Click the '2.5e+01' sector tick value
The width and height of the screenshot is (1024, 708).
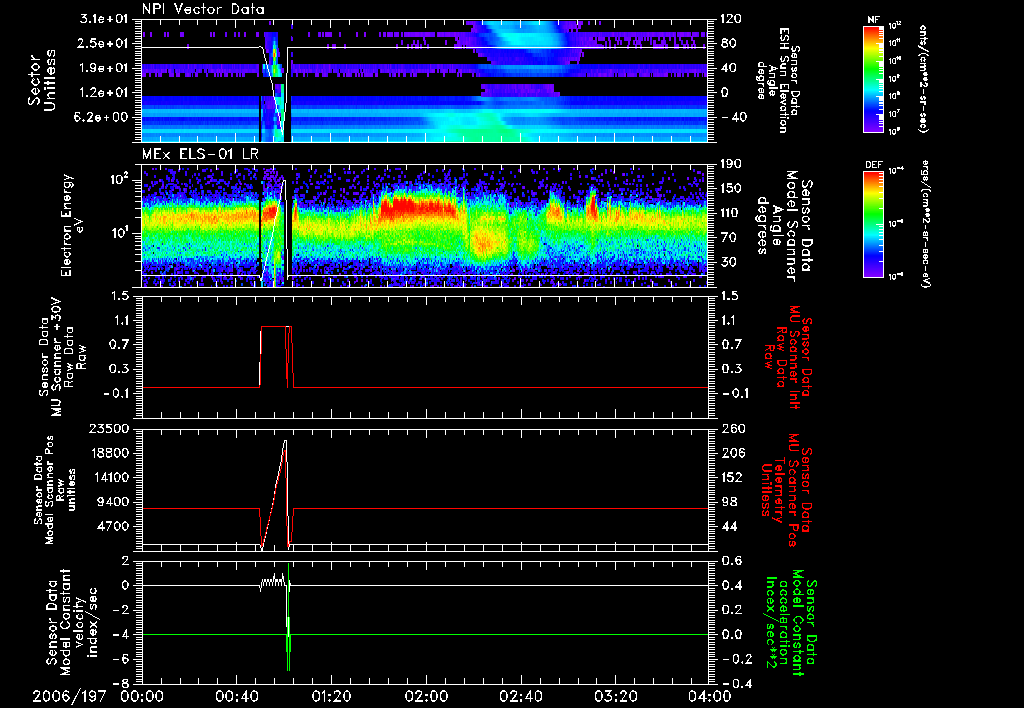pos(104,43)
